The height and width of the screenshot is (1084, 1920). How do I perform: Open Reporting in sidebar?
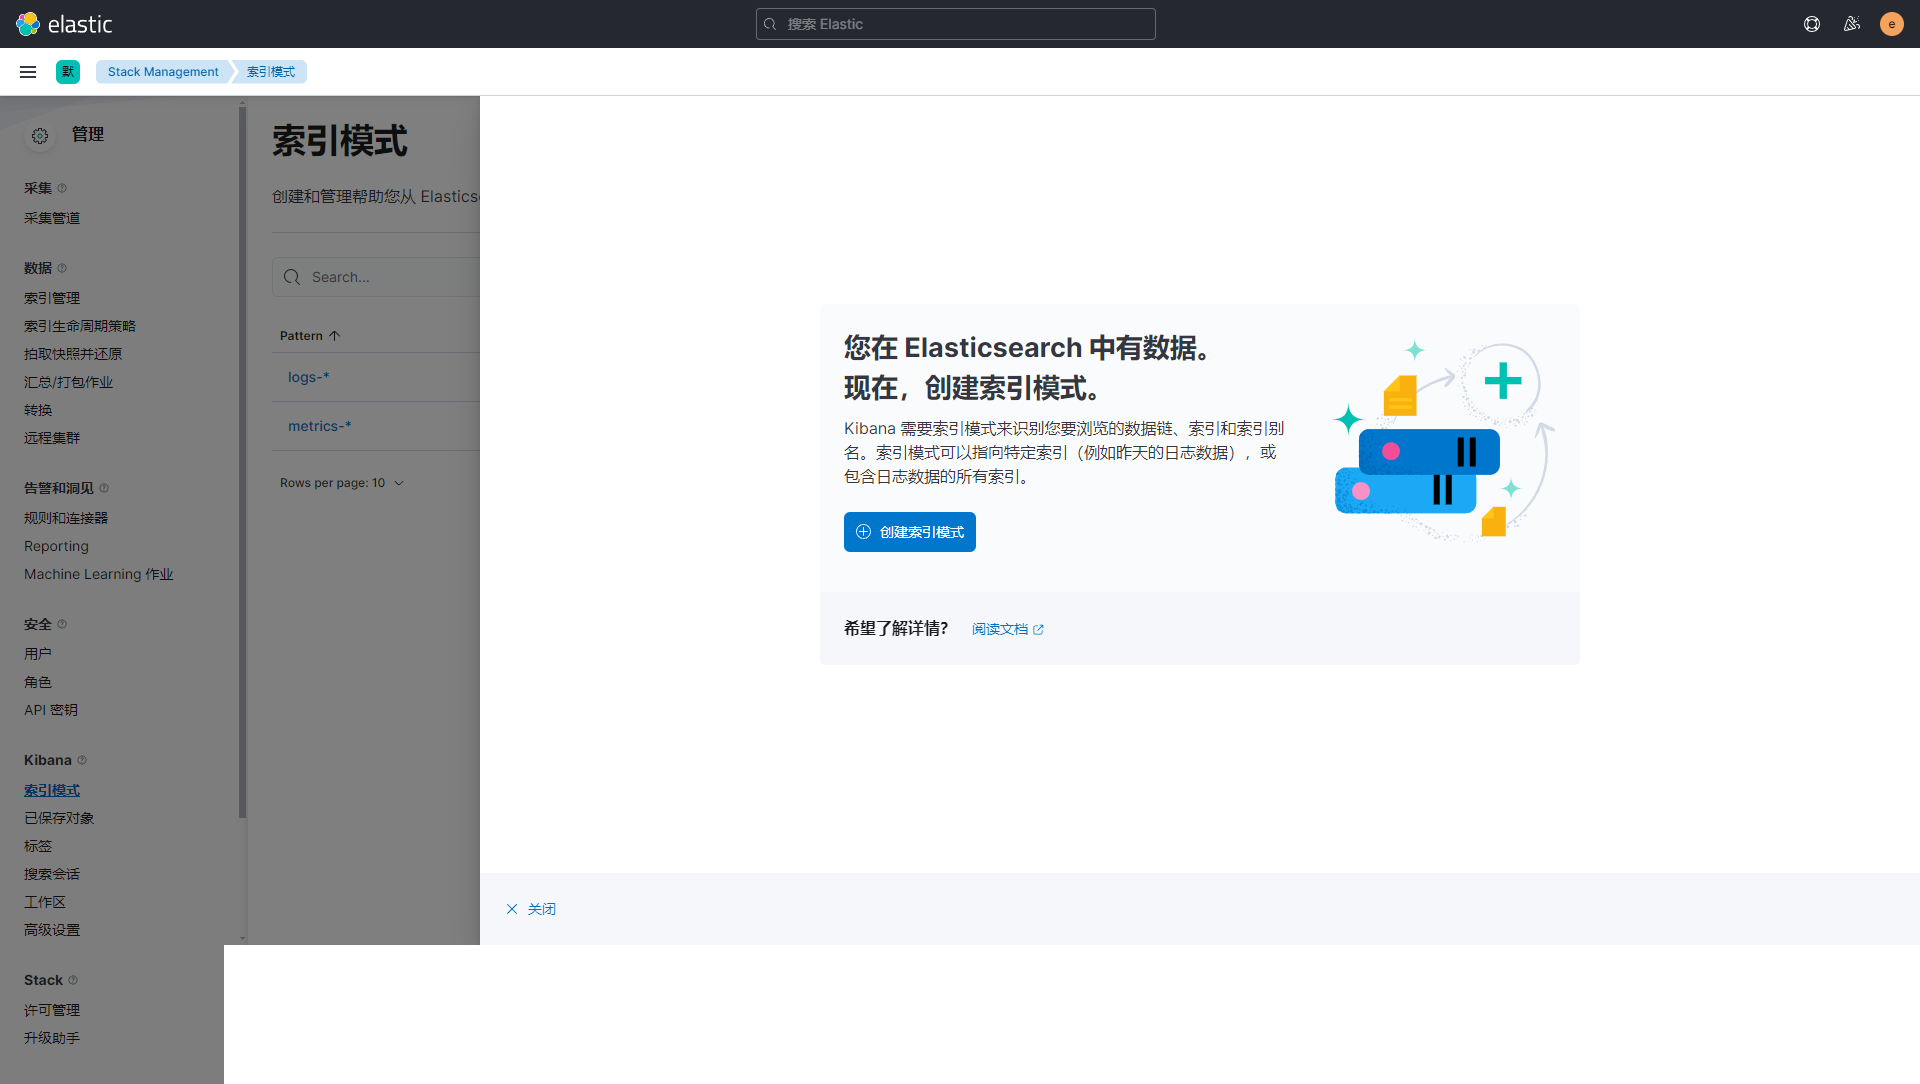56,546
